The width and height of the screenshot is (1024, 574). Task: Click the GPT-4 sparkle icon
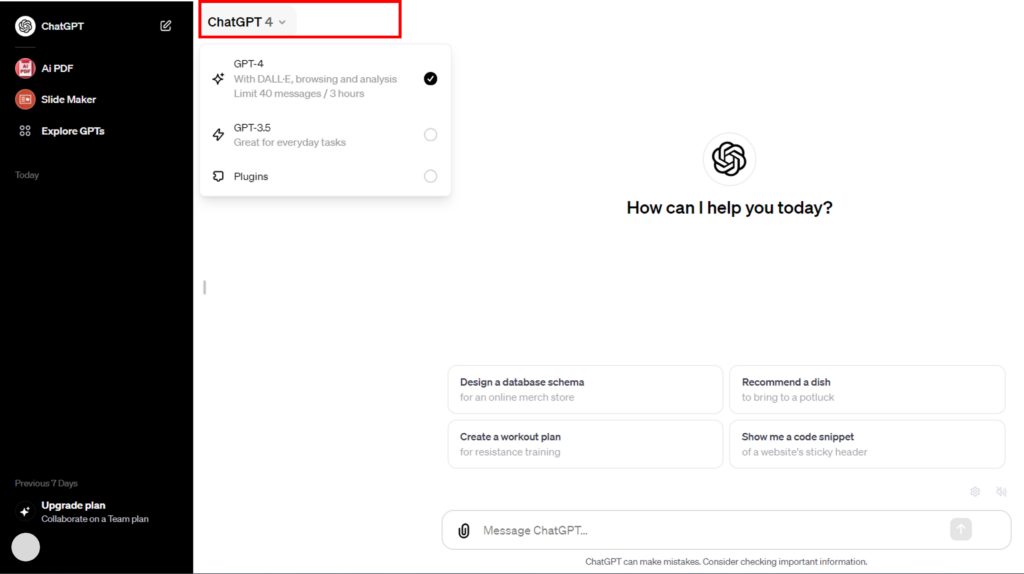(x=218, y=78)
